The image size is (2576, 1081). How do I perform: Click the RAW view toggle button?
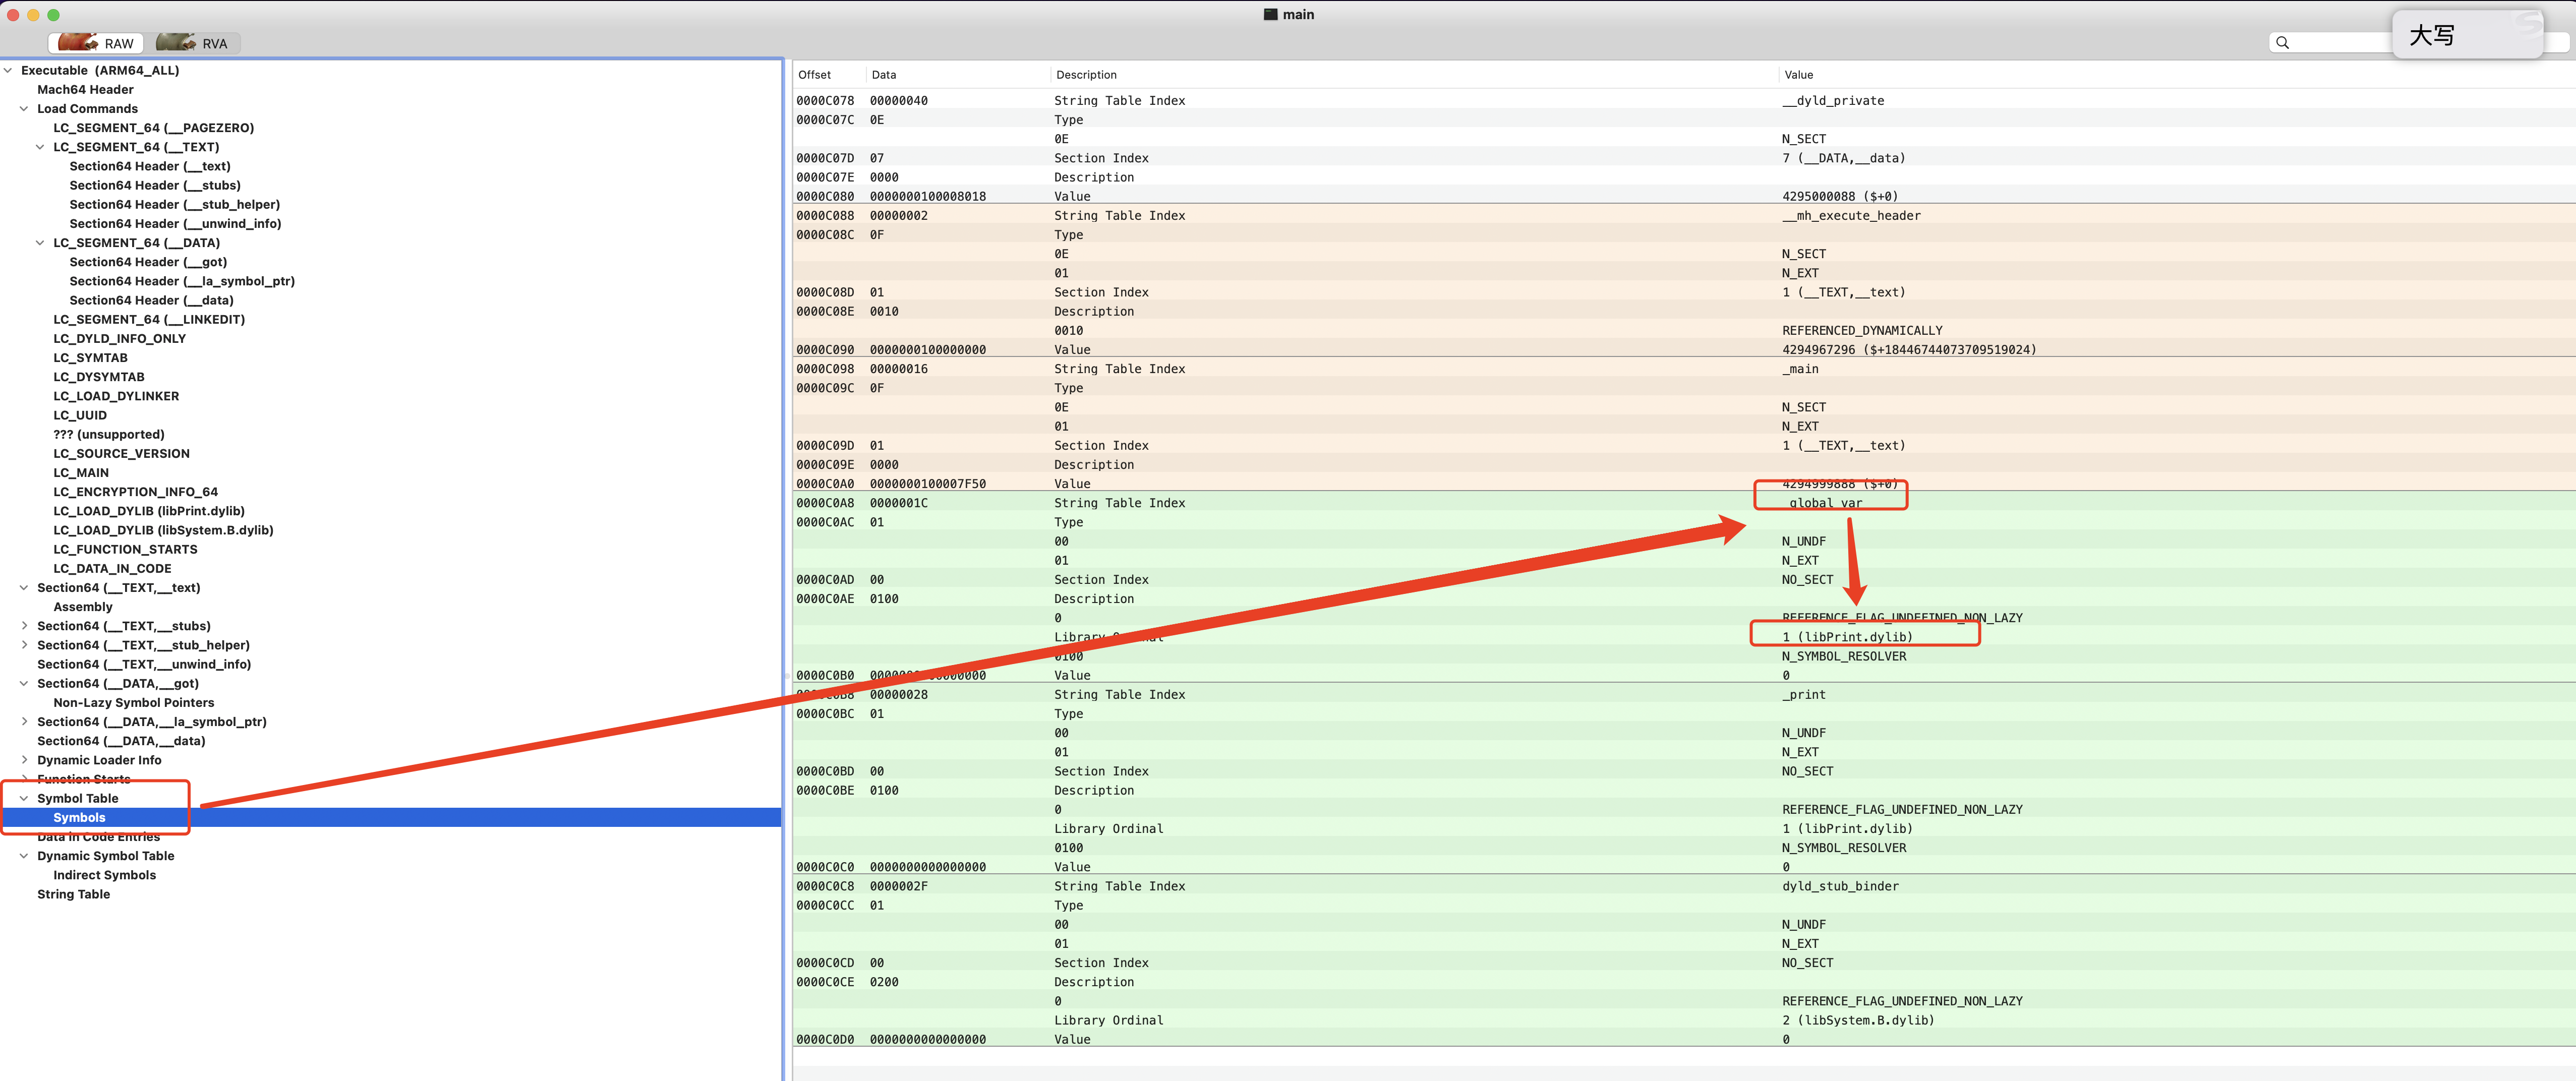point(96,43)
